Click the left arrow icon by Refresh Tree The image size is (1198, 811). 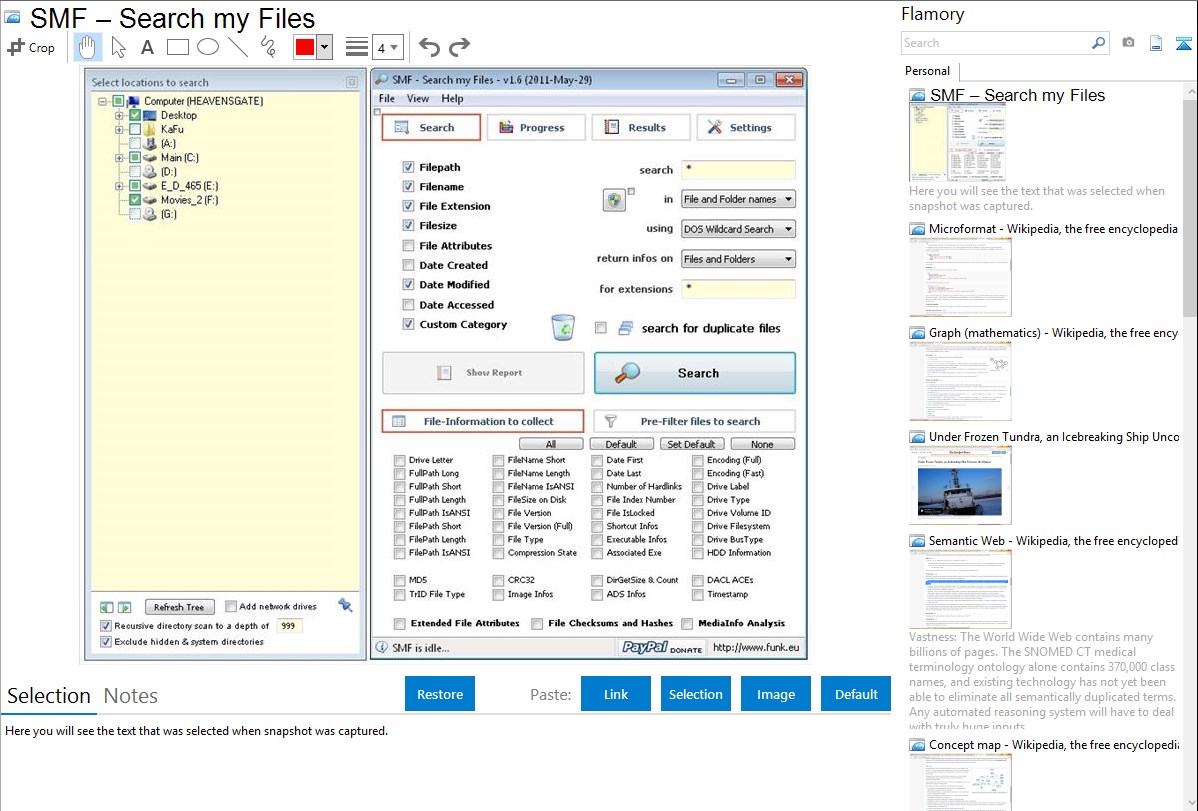[106, 607]
